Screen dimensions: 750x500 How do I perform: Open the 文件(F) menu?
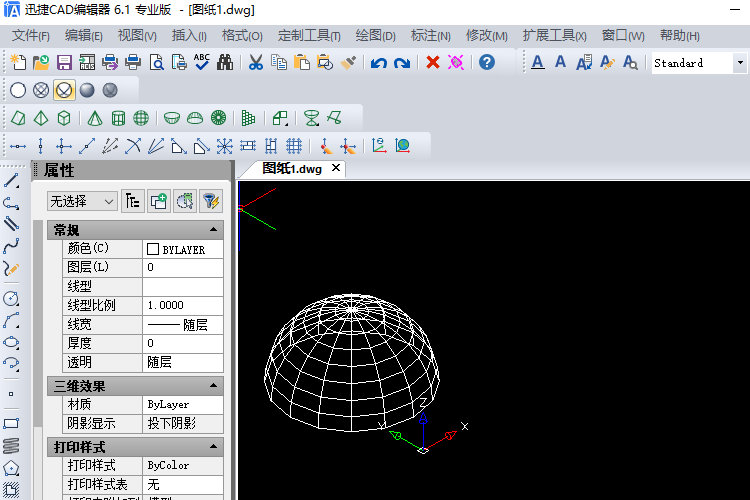click(x=31, y=36)
